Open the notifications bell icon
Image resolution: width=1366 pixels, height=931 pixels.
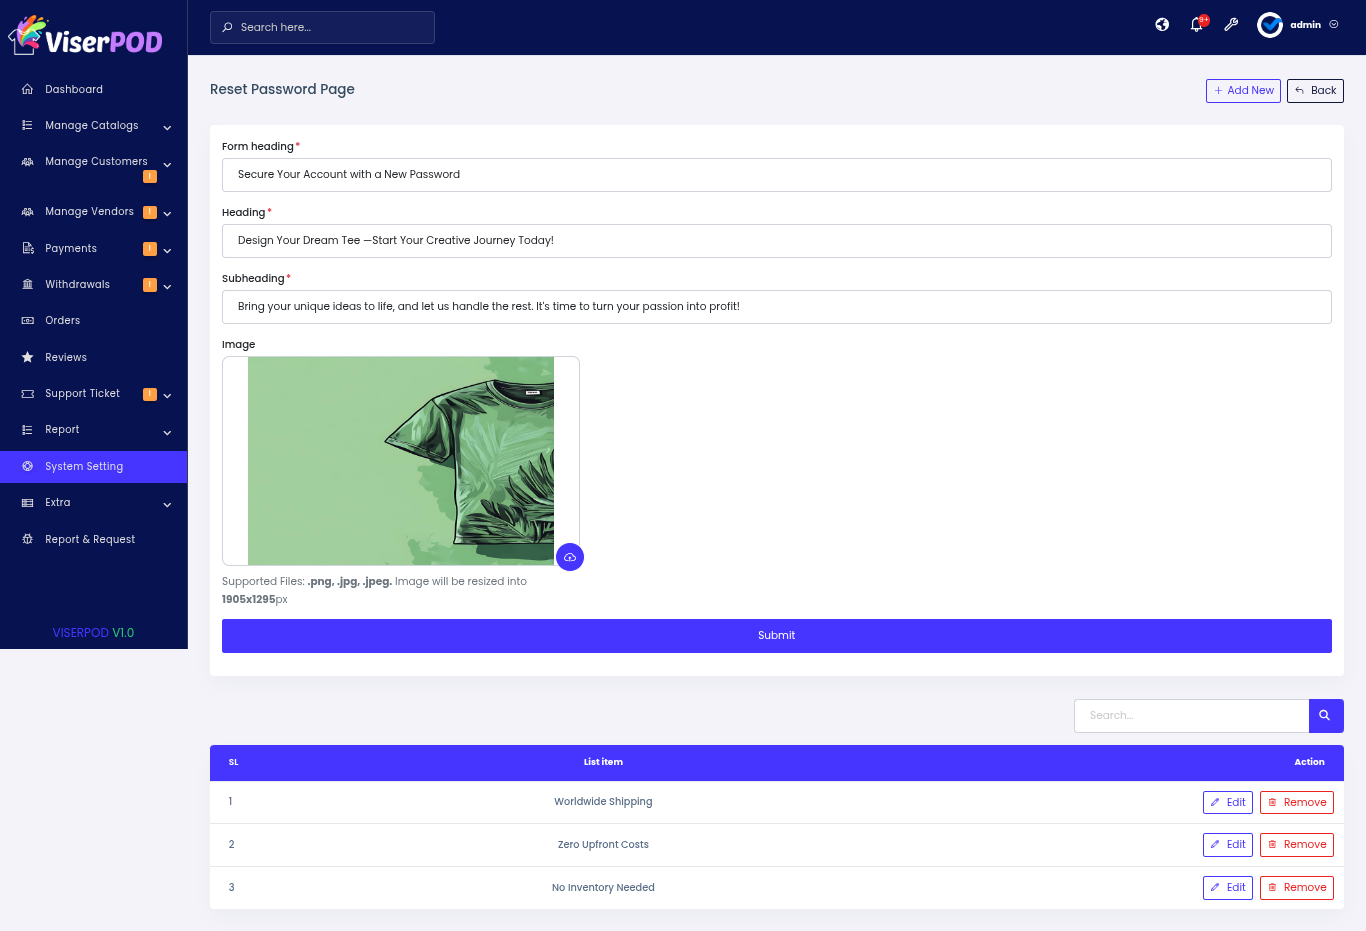pos(1197,25)
